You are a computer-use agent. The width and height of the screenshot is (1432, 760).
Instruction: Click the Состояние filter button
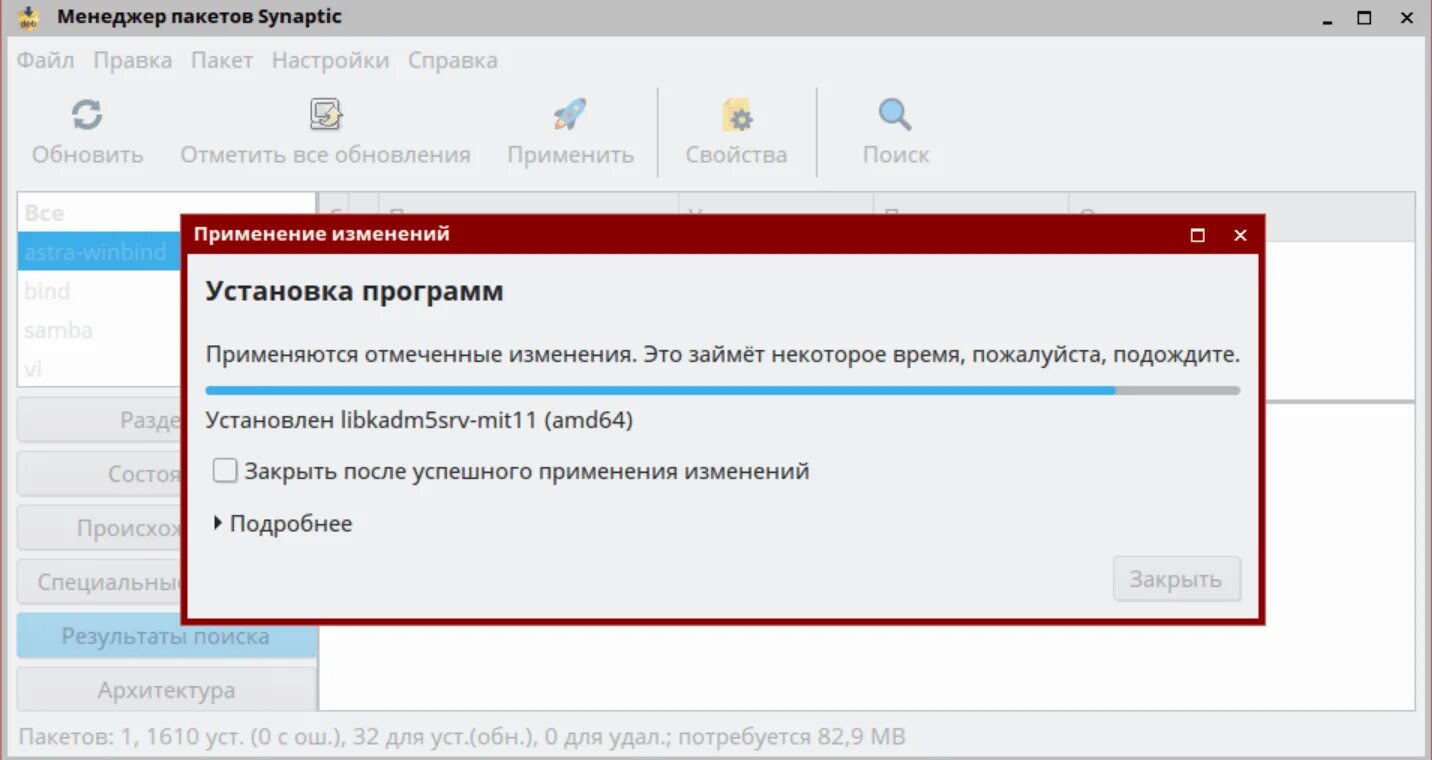click(x=100, y=474)
